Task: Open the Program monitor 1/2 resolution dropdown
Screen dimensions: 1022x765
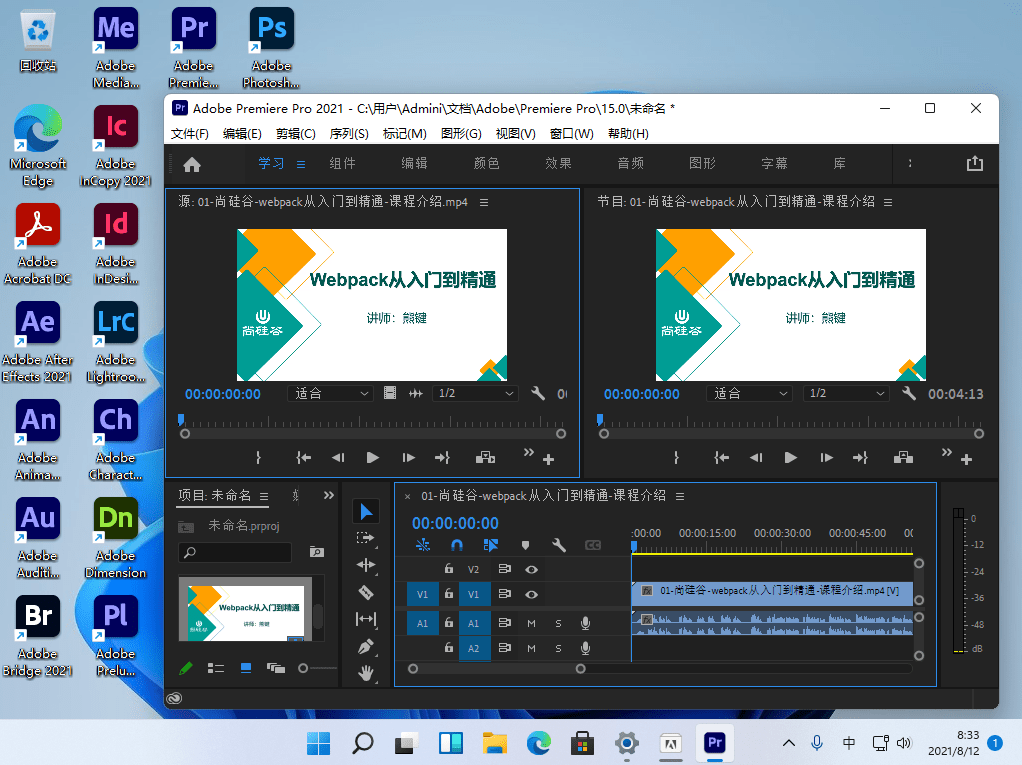Action: 845,394
